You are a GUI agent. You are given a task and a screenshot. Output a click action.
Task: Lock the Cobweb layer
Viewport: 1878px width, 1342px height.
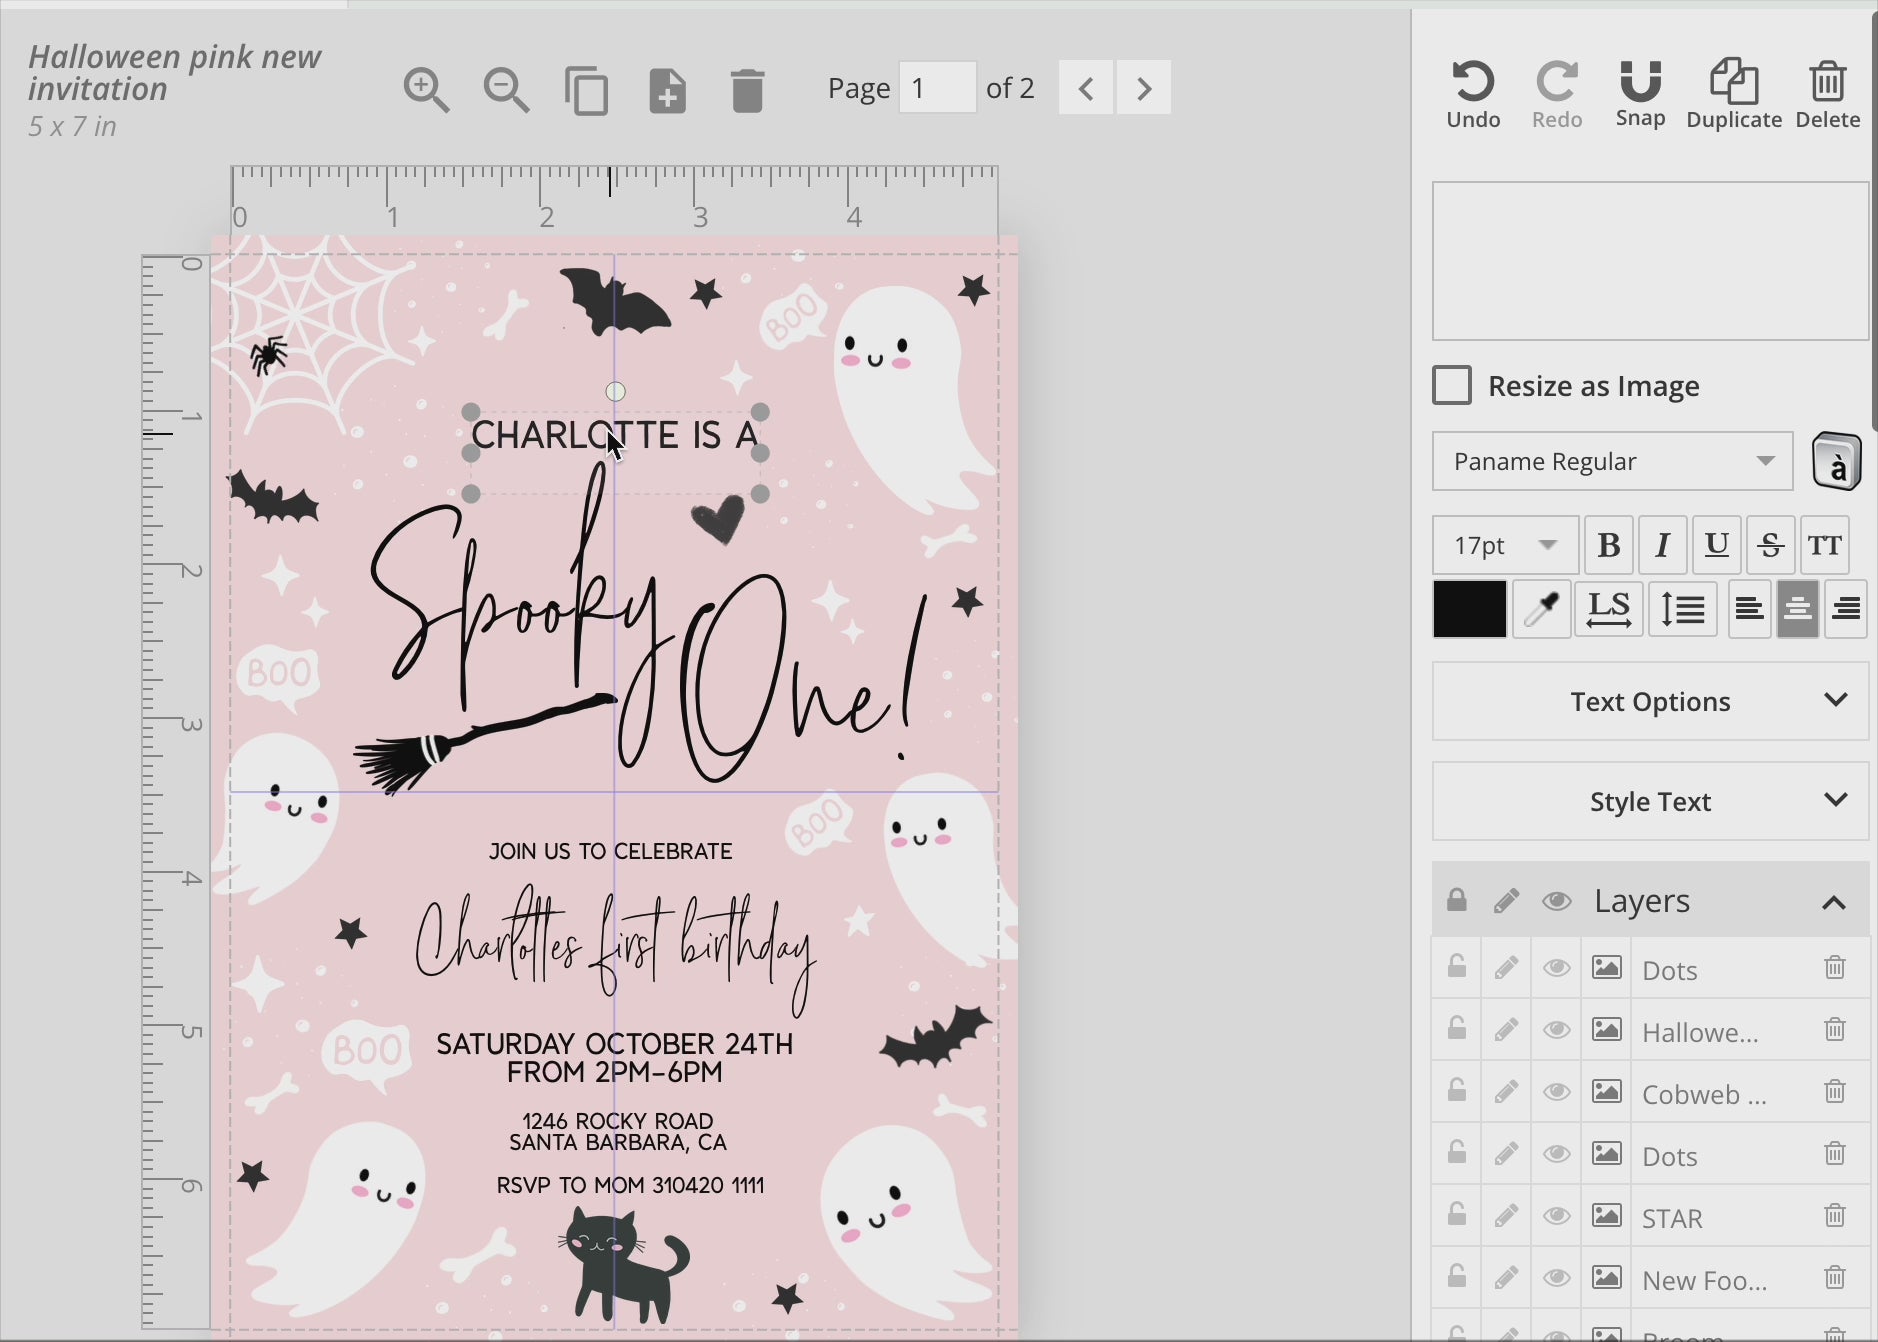pyautogui.click(x=1457, y=1093)
